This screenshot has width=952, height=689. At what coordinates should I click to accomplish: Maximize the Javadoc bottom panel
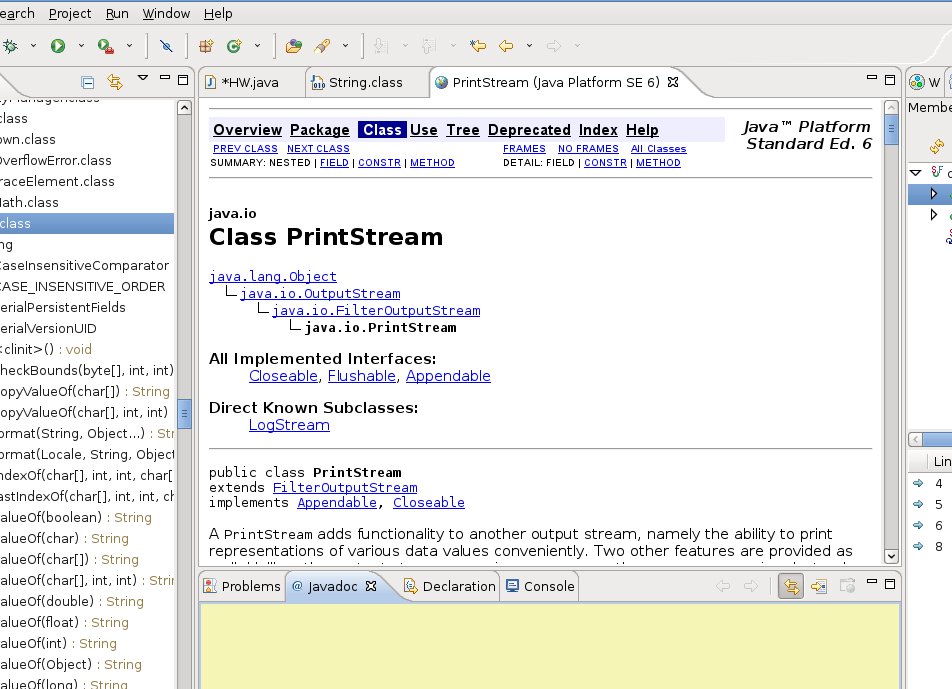click(890, 584)
